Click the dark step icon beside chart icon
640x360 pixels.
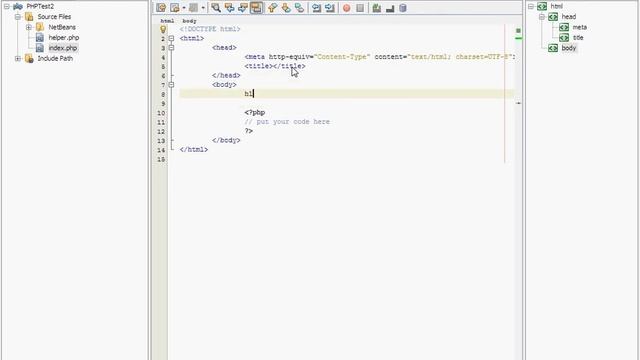(x=390, y=8)
